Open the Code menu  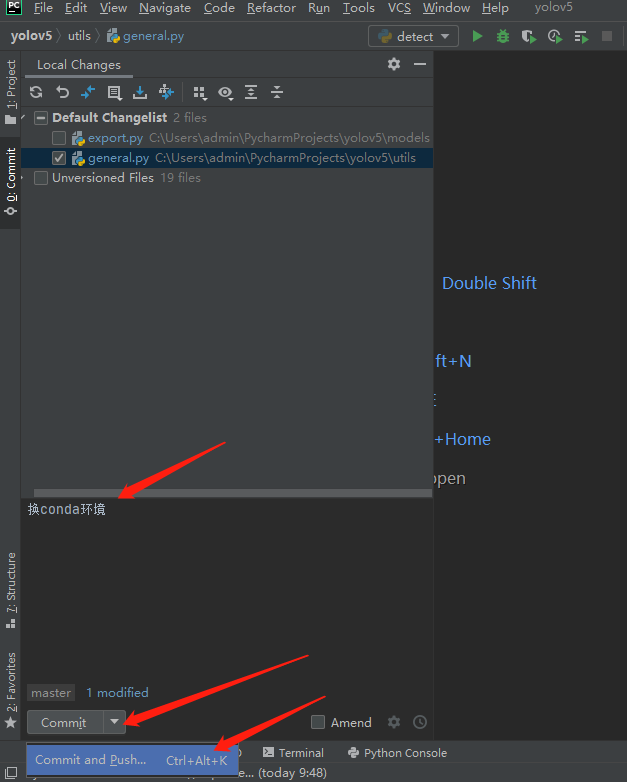219,8
